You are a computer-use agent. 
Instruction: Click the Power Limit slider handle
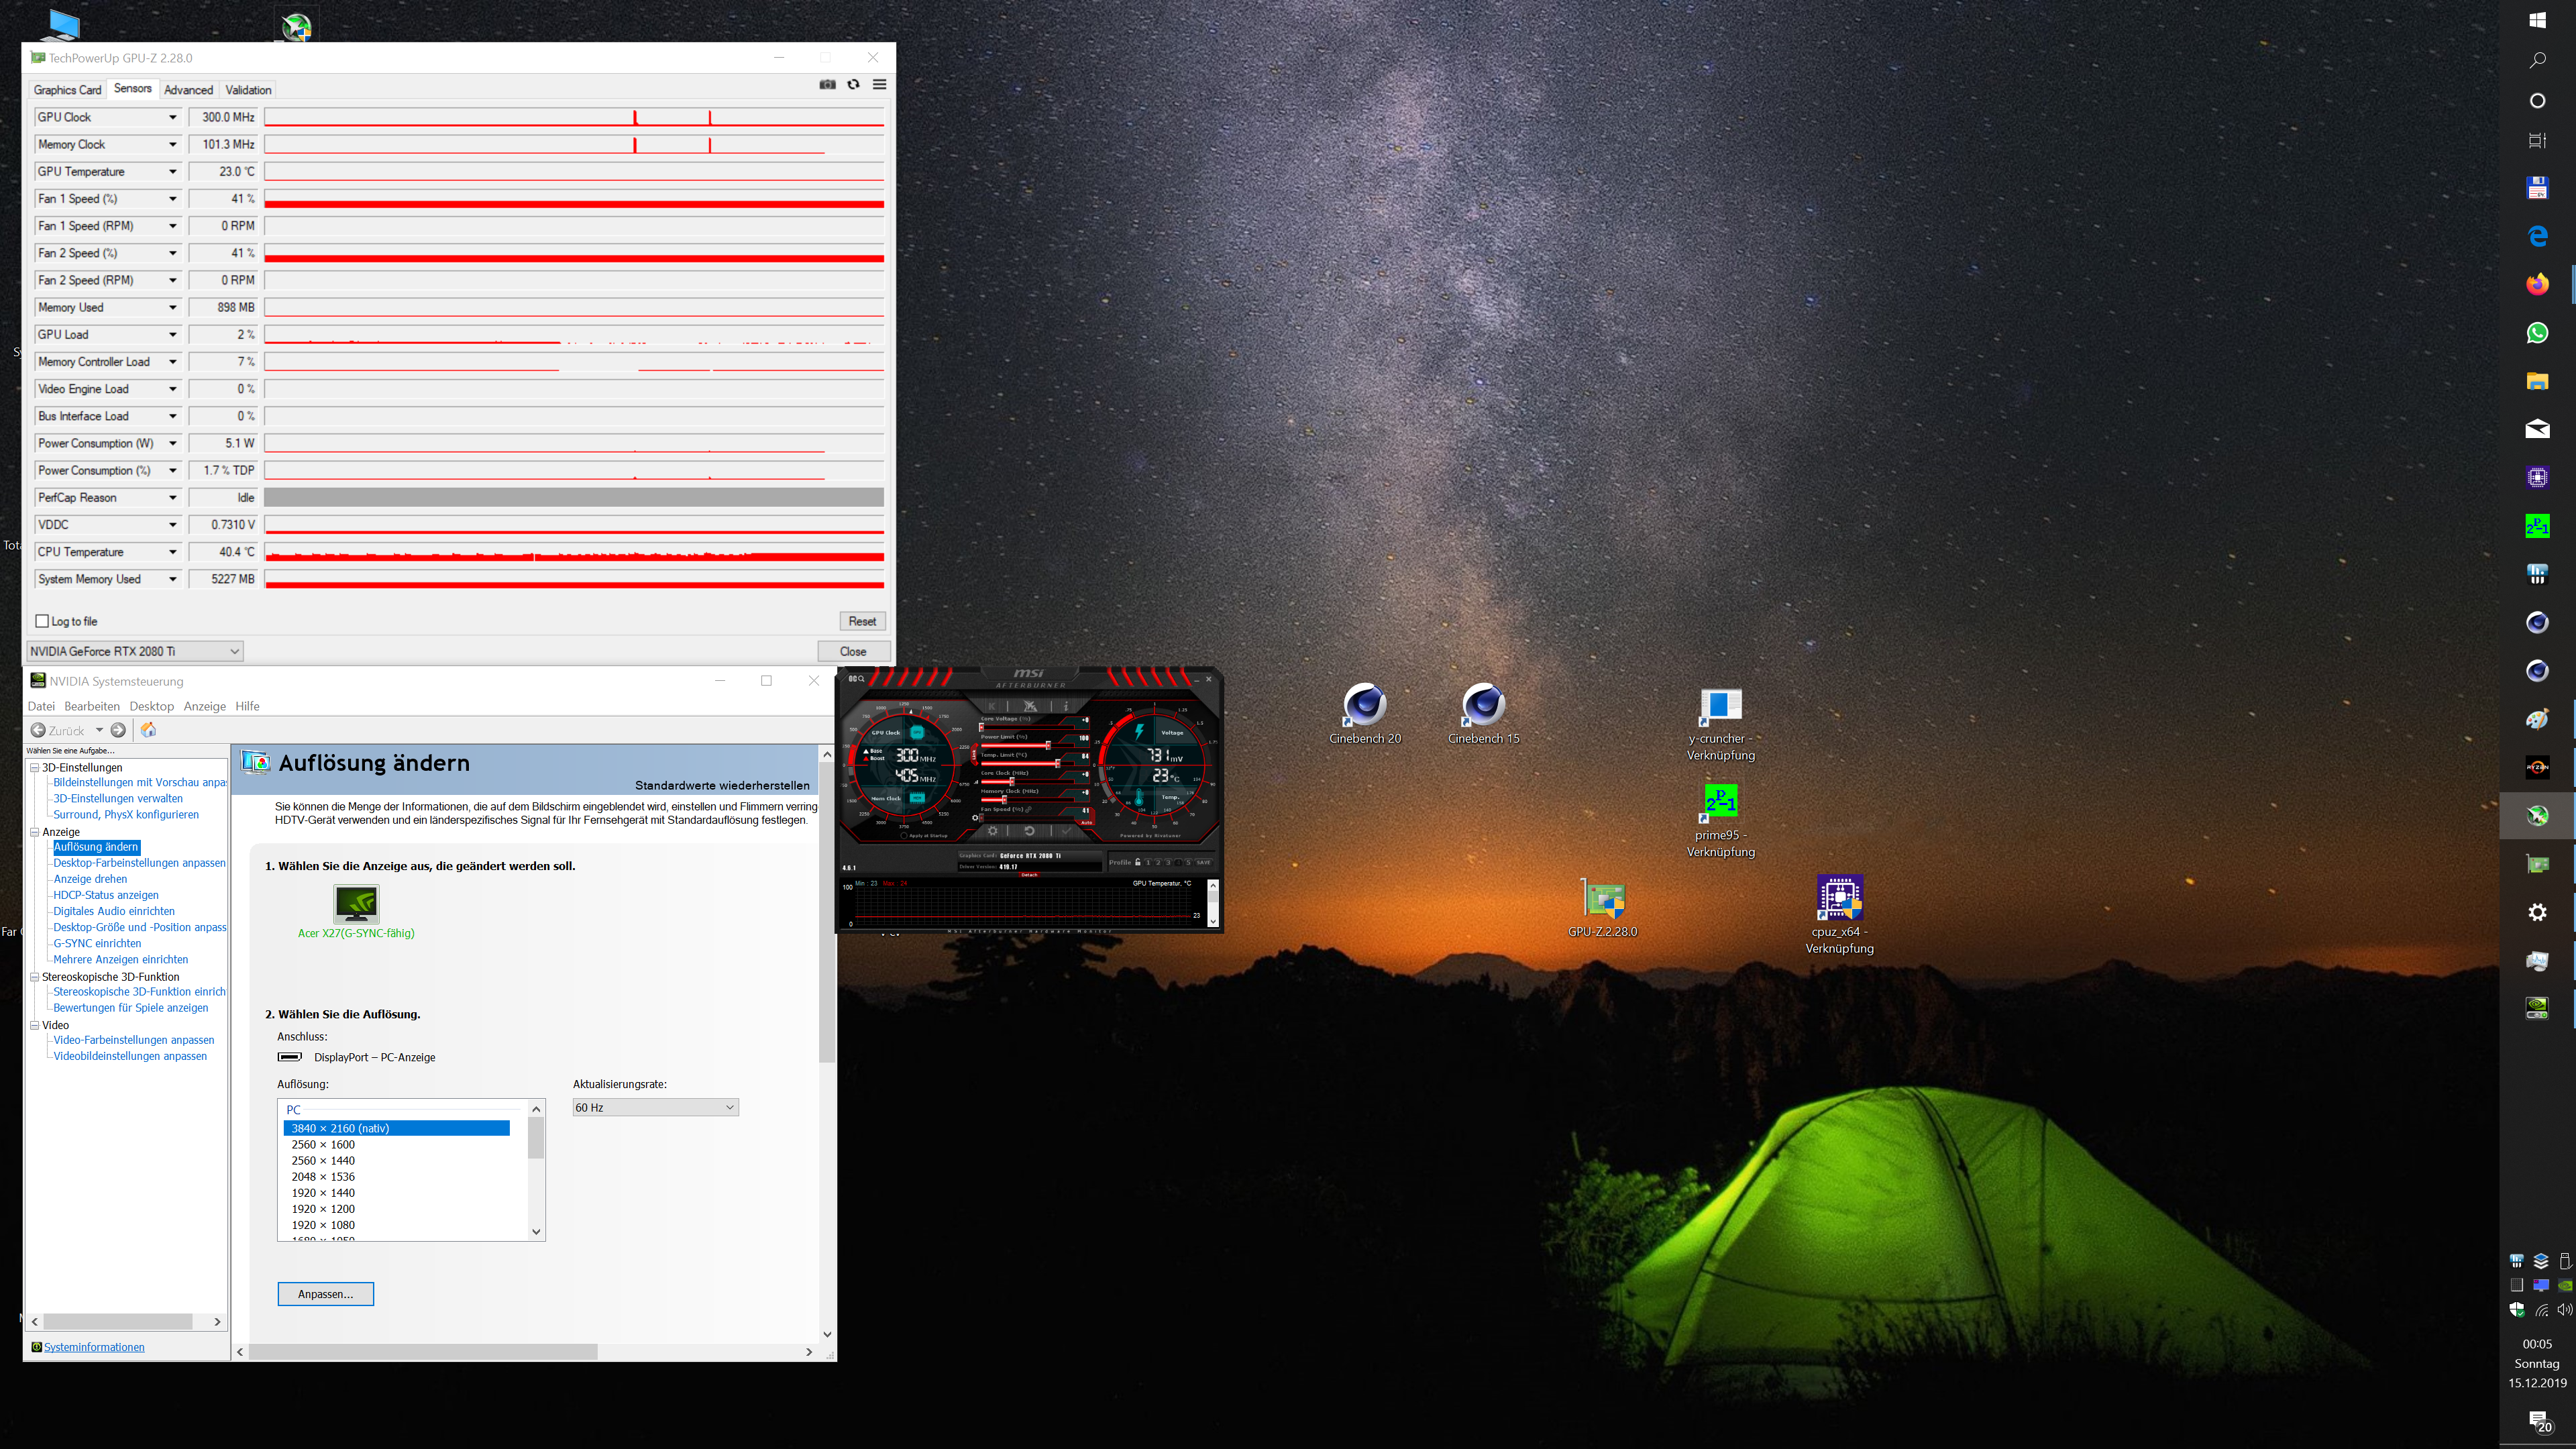coord(1048,746)
